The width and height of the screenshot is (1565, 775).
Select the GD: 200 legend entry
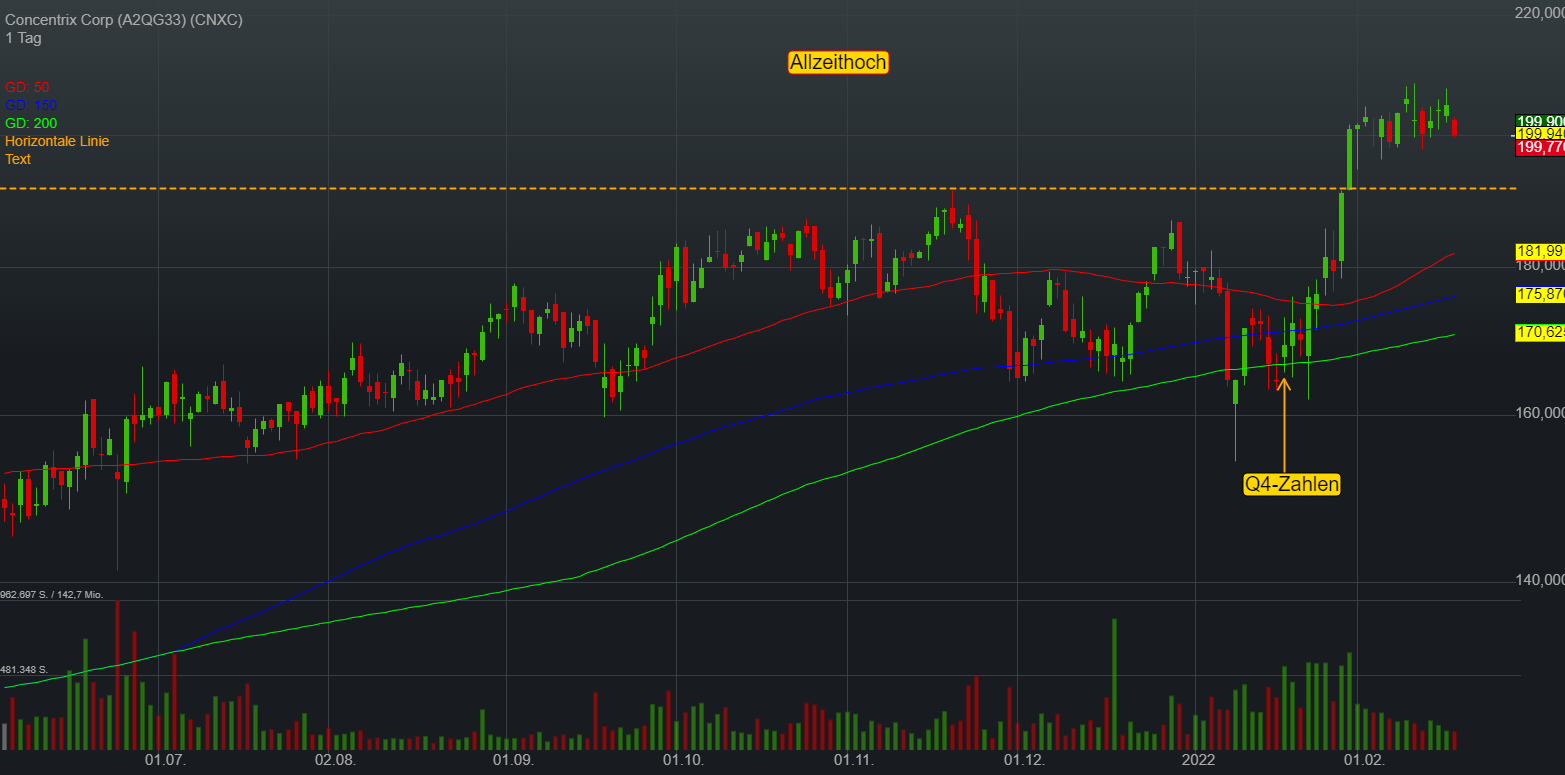31,123
